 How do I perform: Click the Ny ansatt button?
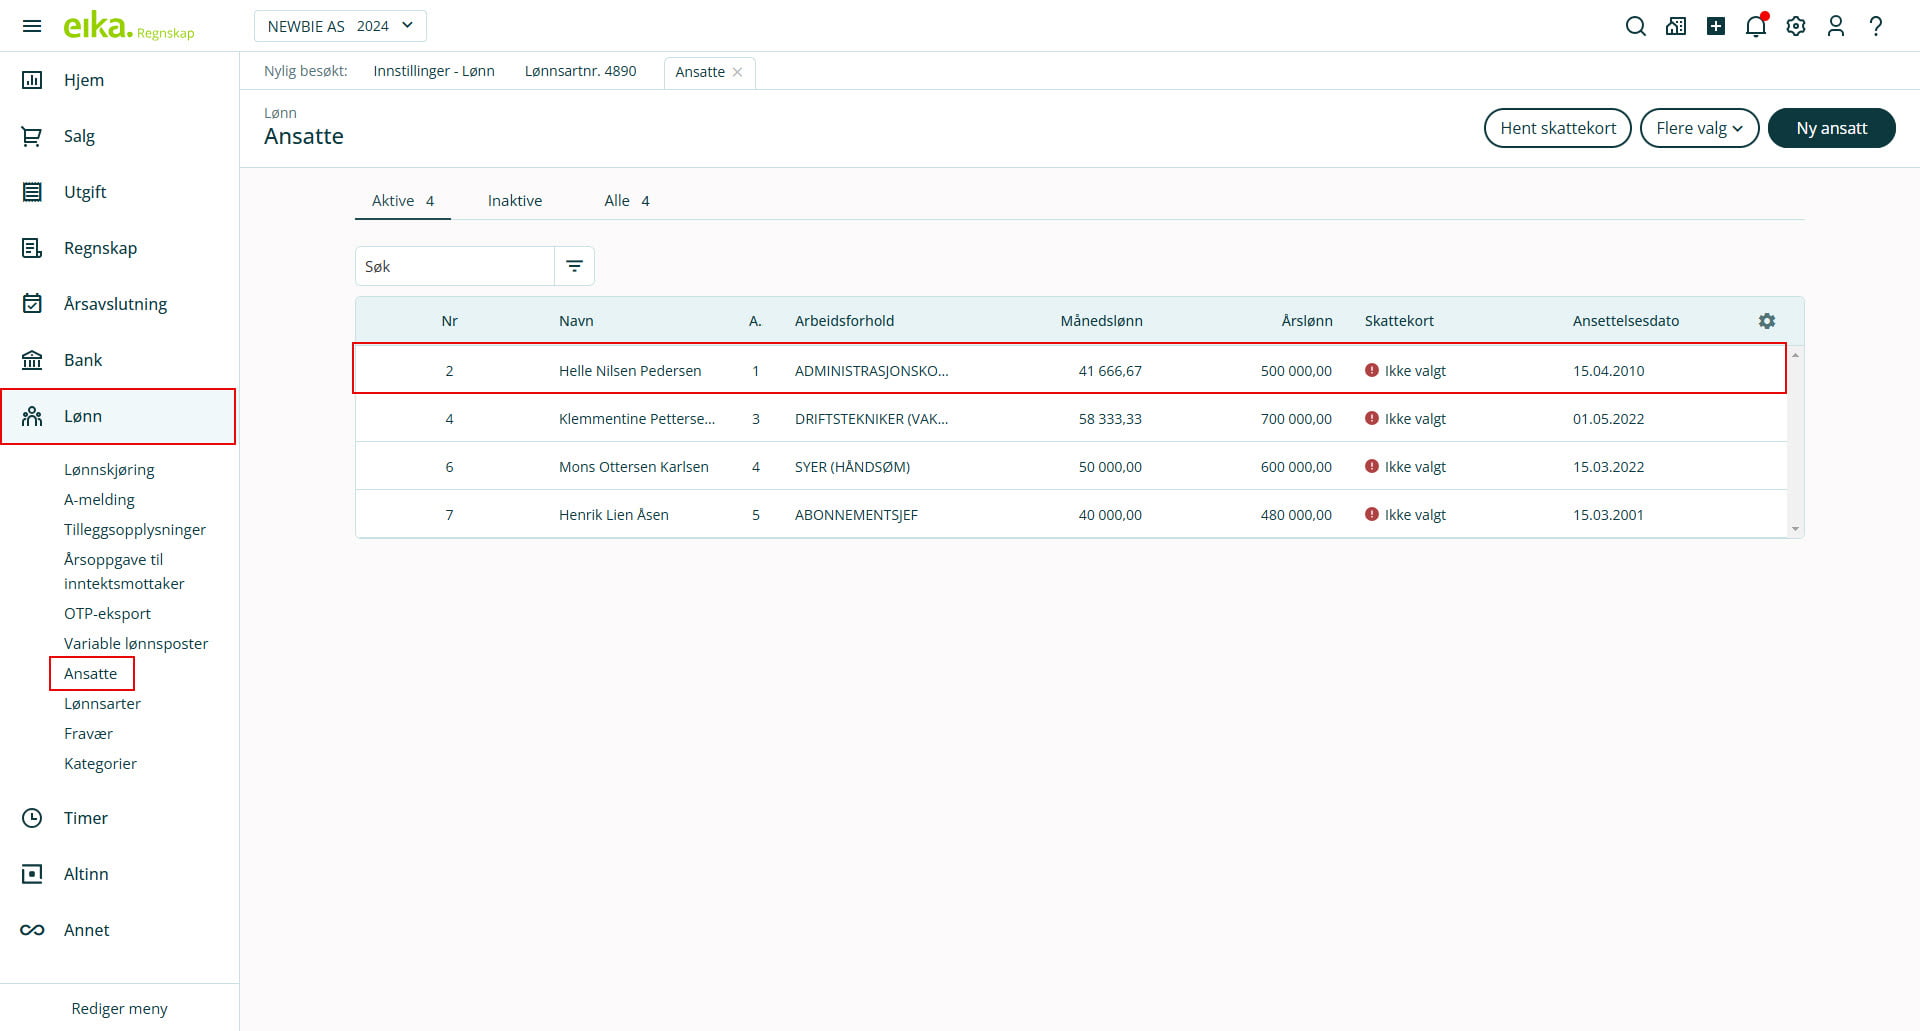tap(1831, 128)
